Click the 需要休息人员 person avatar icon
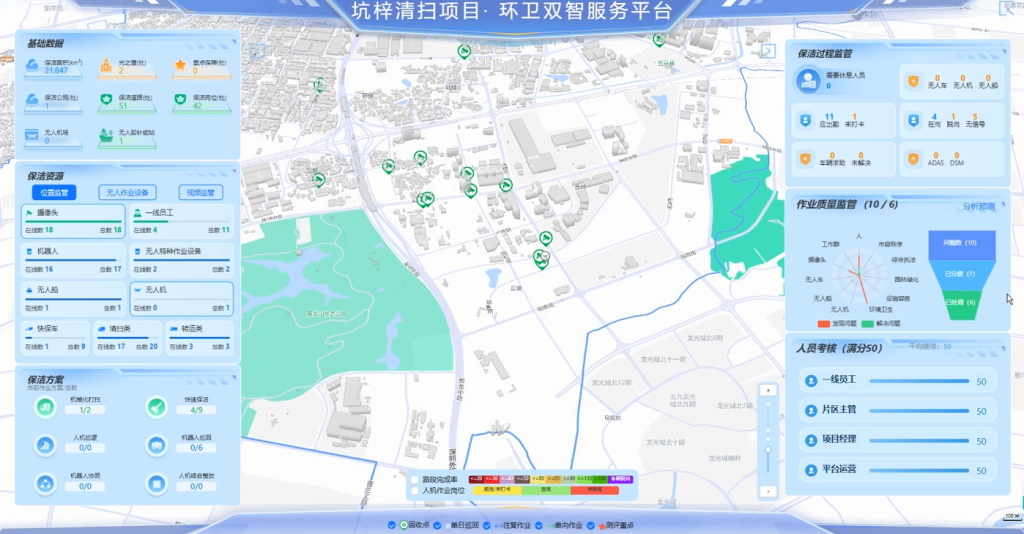This screenshot has width=1024, height=534. pos(808,80)
